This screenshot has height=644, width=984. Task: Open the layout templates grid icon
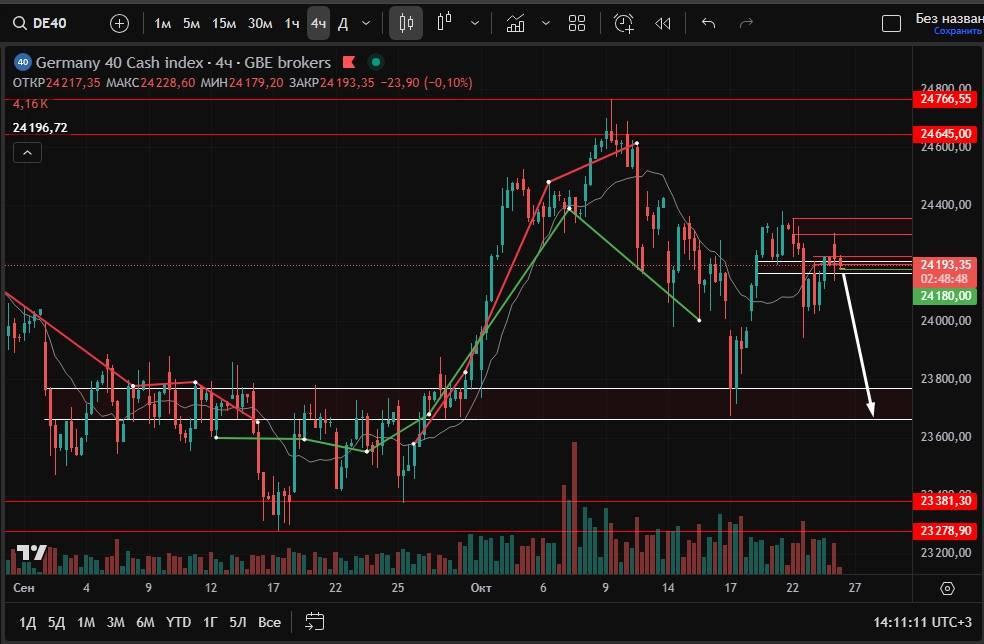(x=577, y=23)
